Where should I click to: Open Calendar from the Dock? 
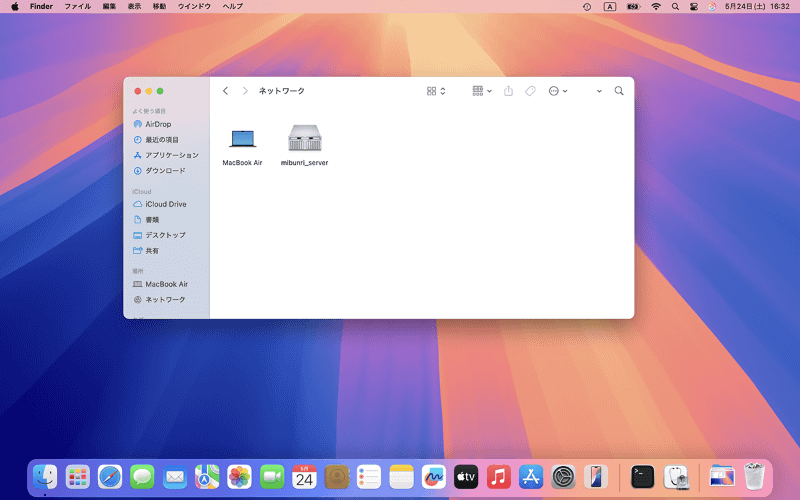click(x=304, y=478)
